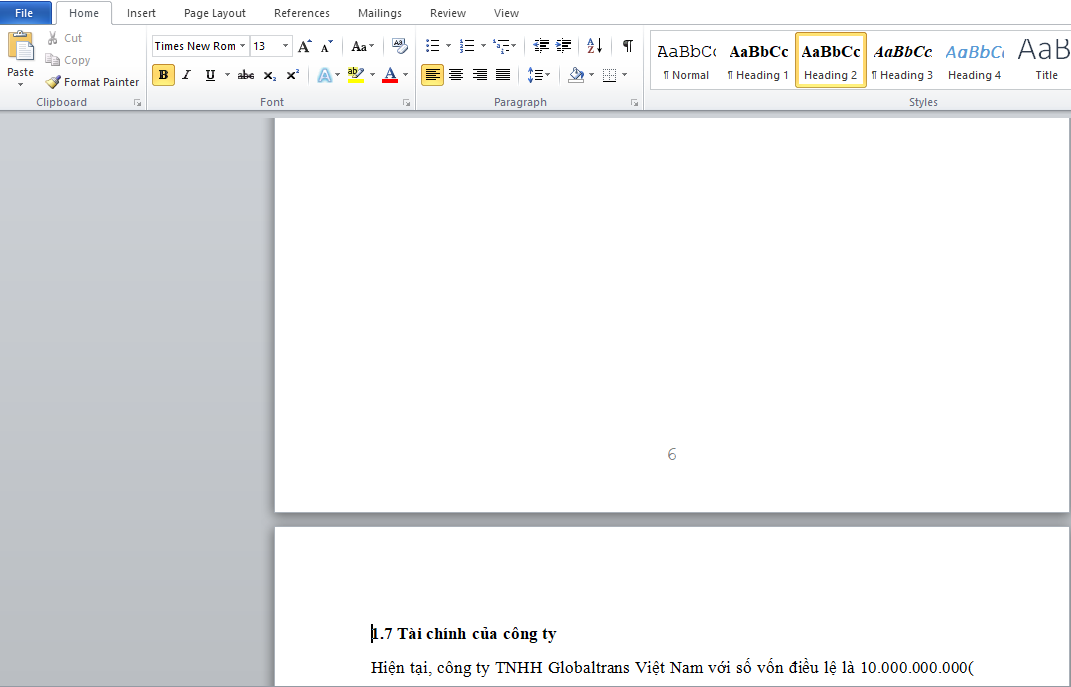This screenshot has height=687, width=1071.
Task: Expand the font color palette arrow
Action: 406,75
